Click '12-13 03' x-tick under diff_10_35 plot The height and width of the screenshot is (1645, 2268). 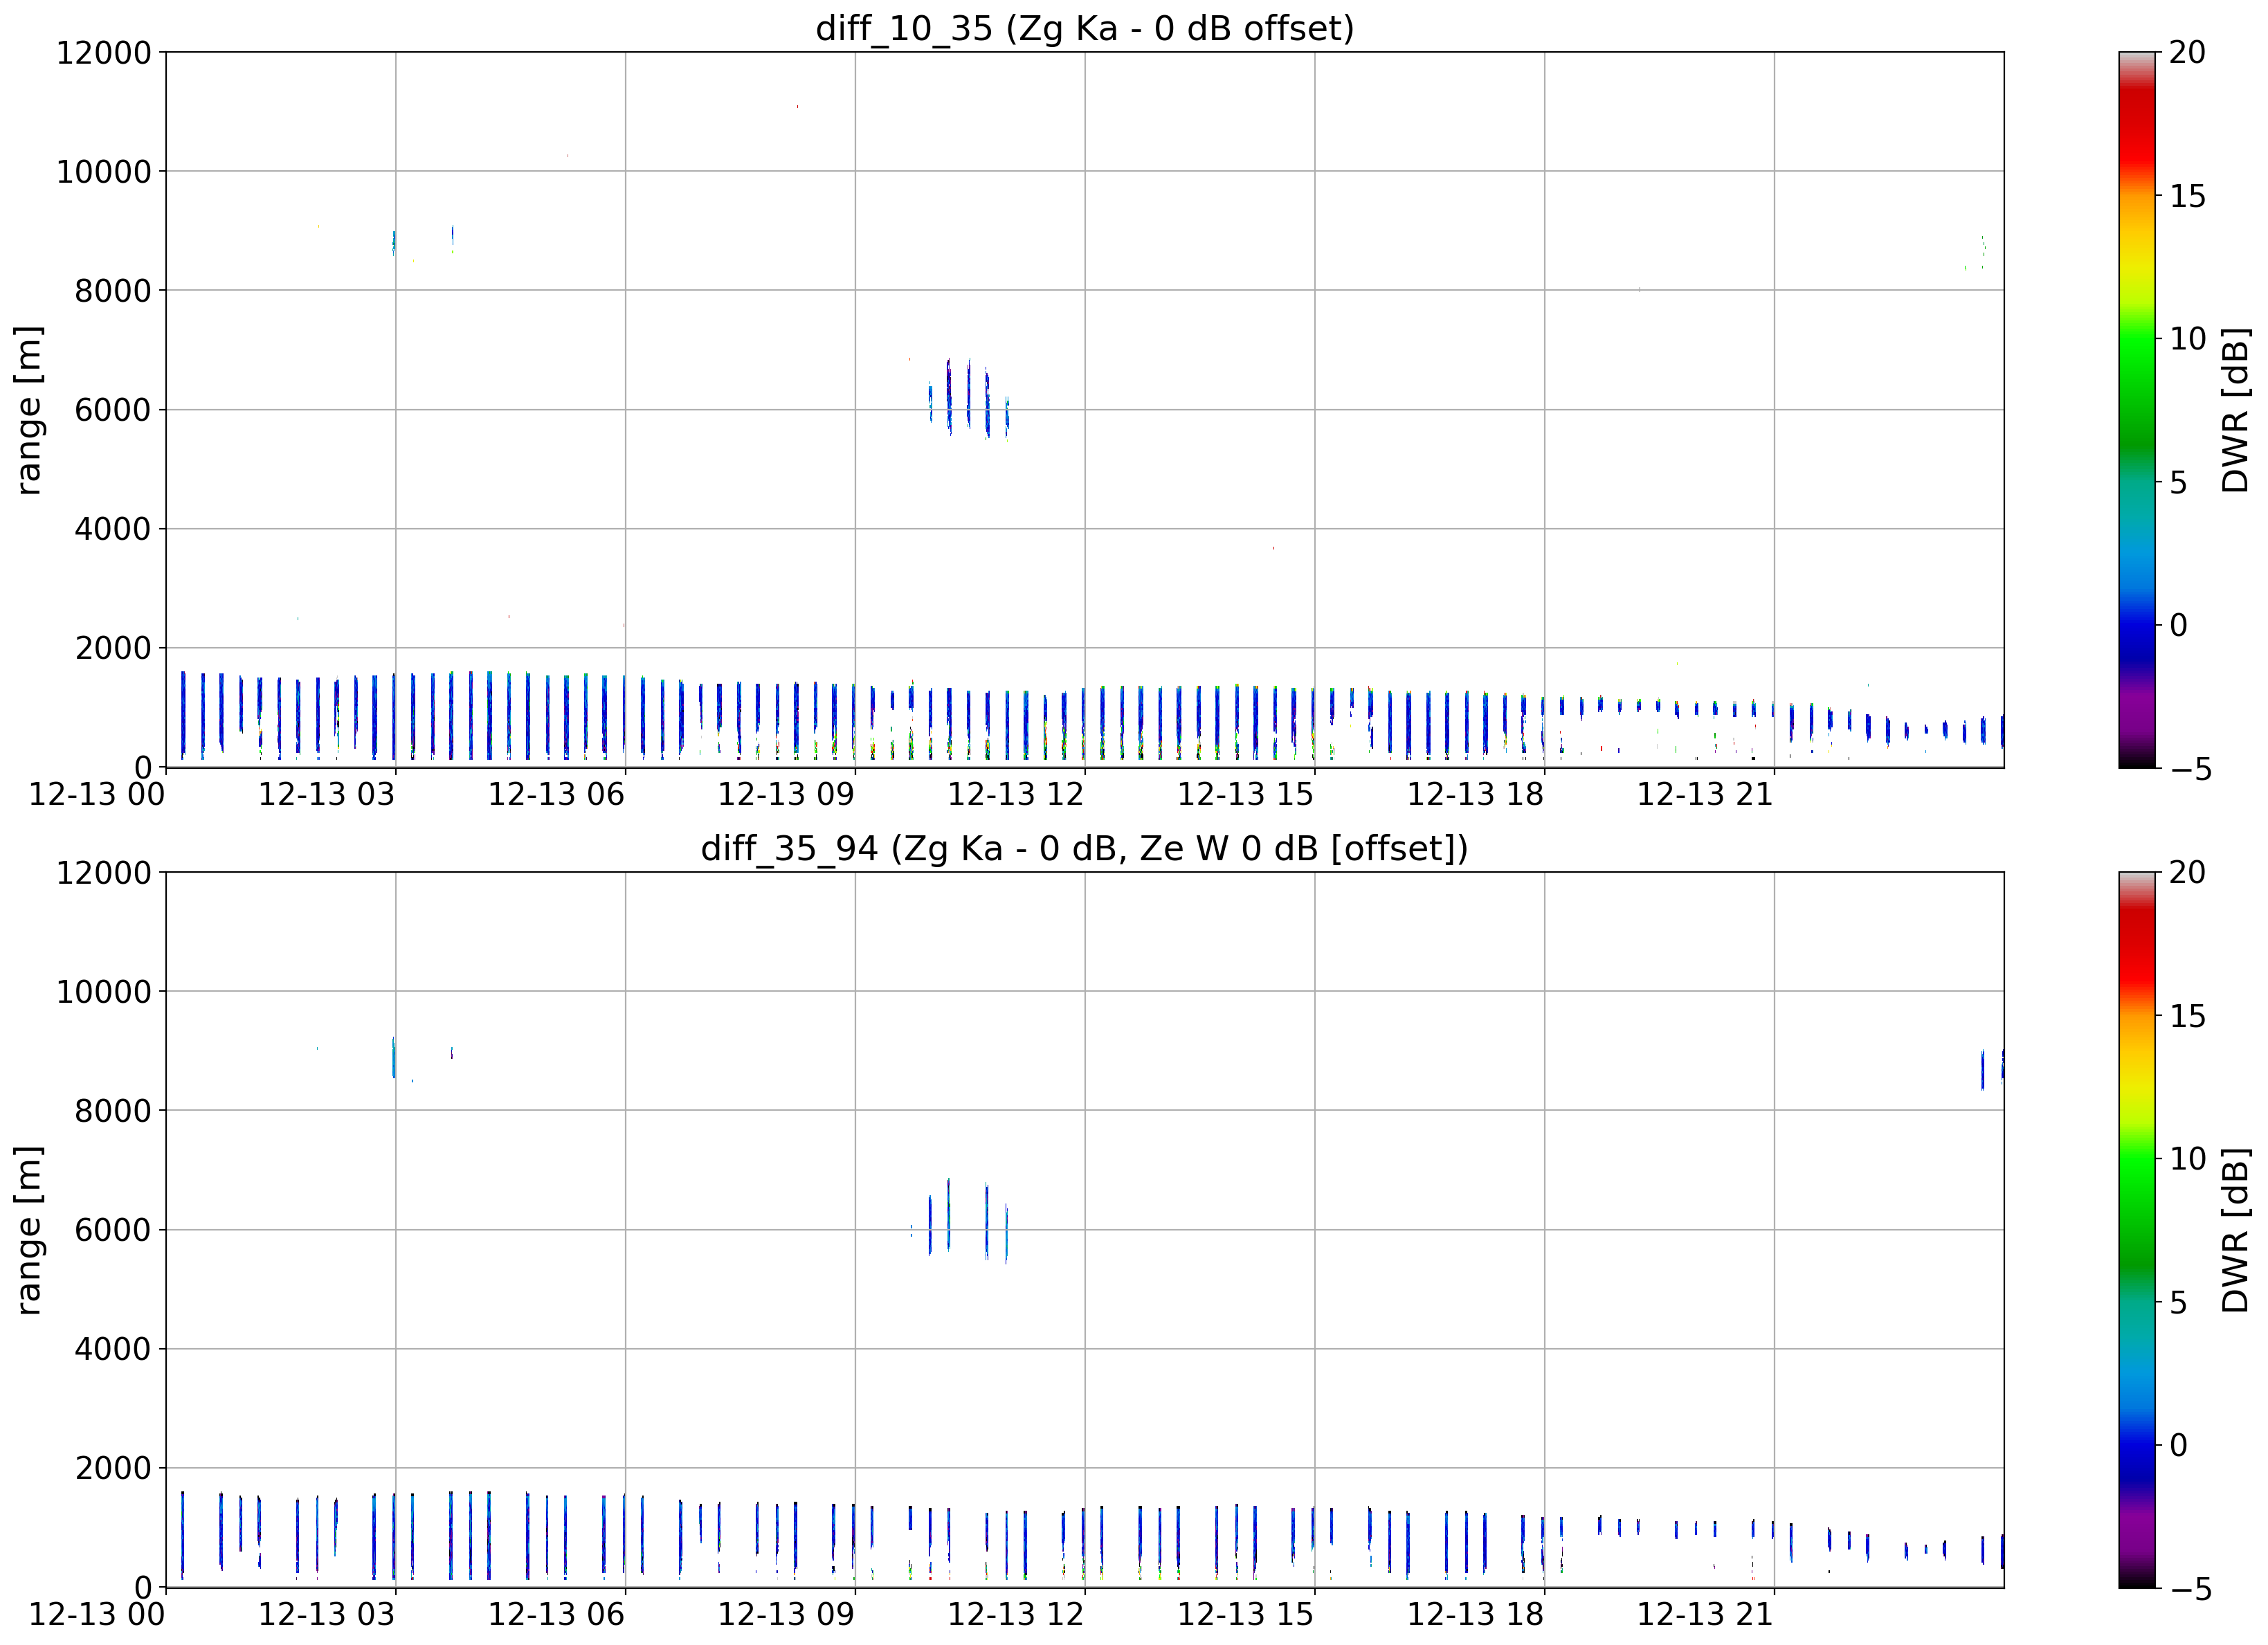[327, 795]
